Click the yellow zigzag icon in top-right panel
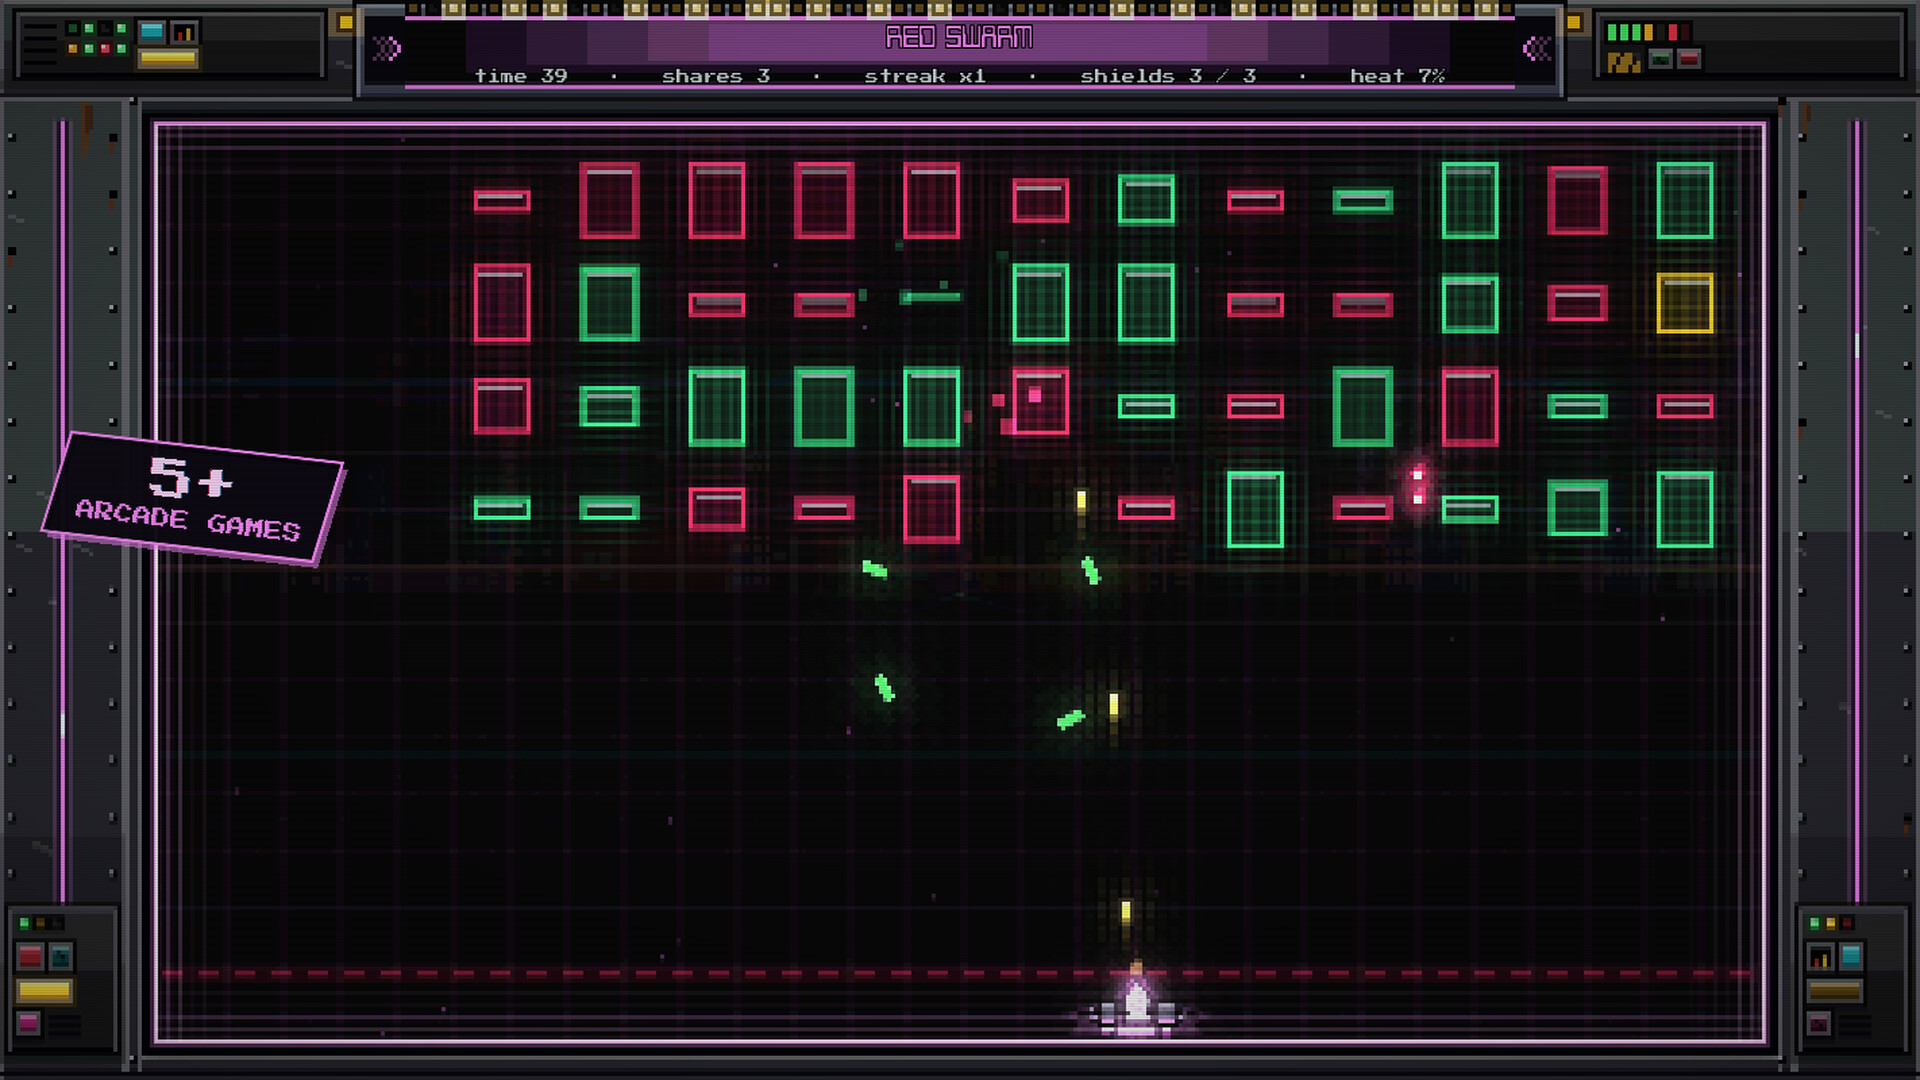The width and height of the screenshot is (1920, 1080). [x=1624, y=62]
